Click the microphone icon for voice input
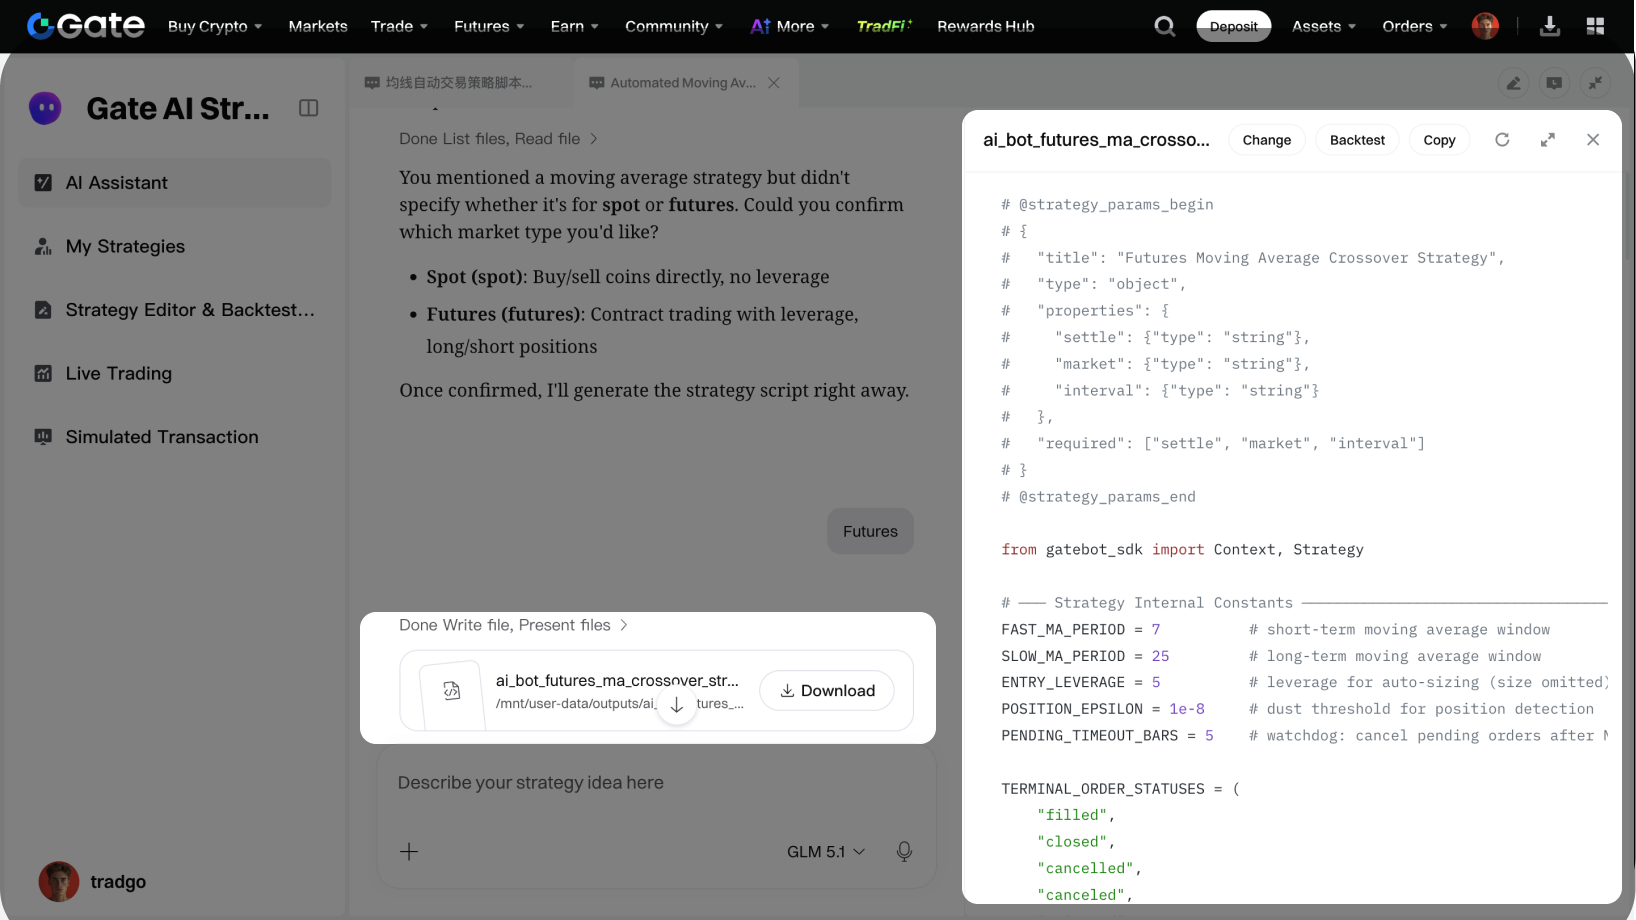1636x920 pixels. pos(904,852)
